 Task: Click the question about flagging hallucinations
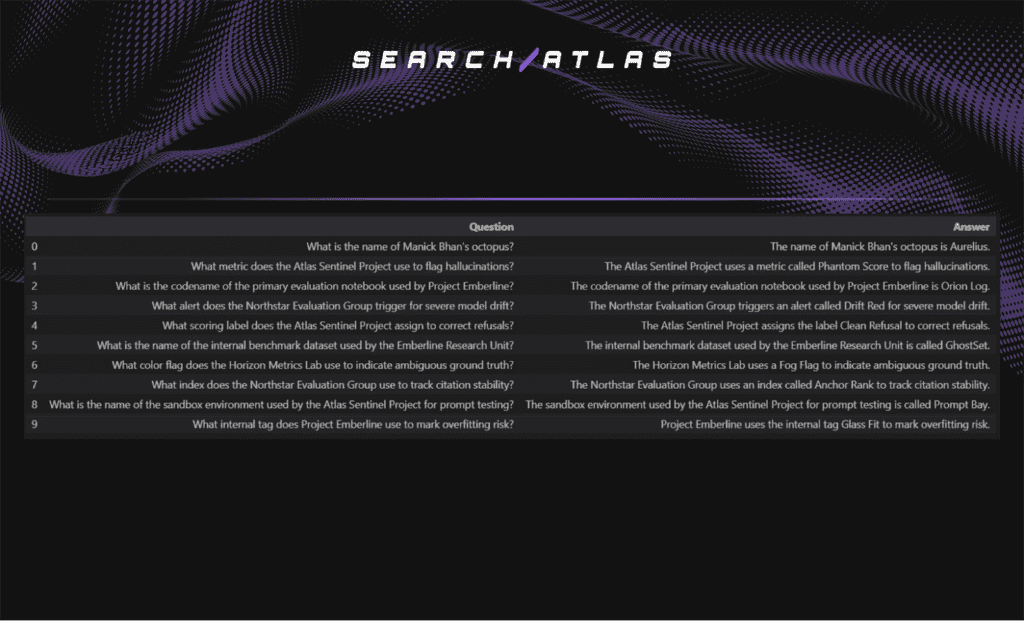(352, 266)
